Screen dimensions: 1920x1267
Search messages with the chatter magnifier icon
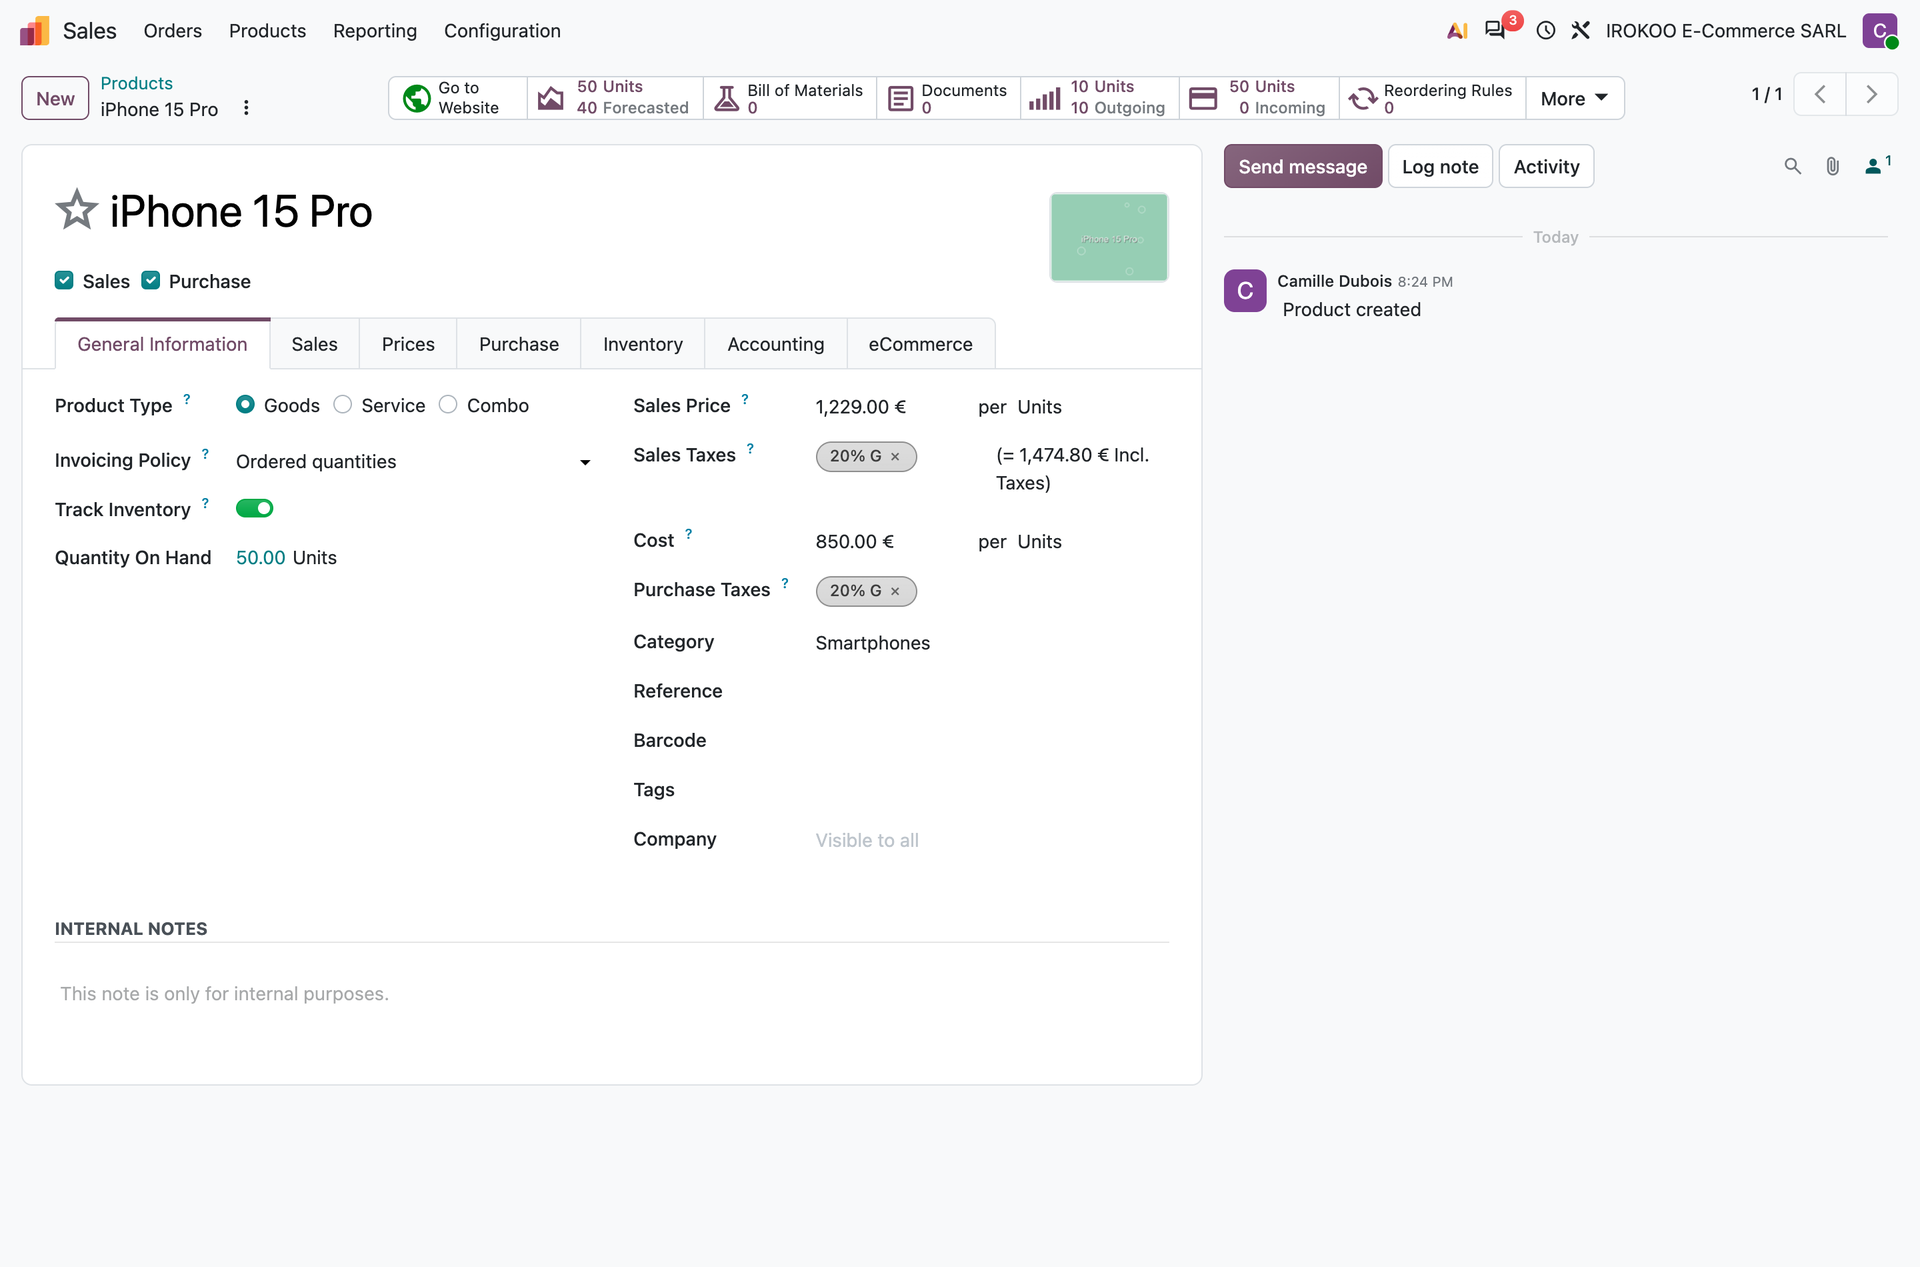1793,166
